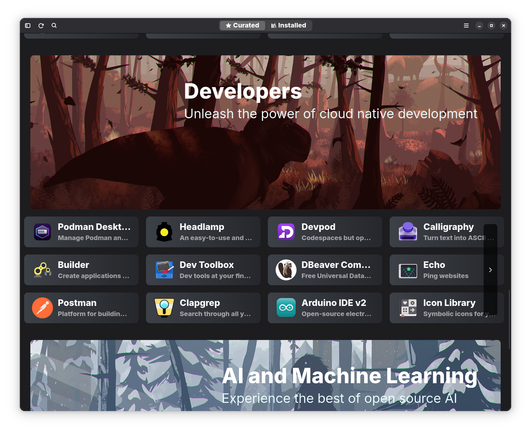The height and width of the screenshot is (433, 531).
Task: Open the Headlamp app tile
Action: (203, 232)
